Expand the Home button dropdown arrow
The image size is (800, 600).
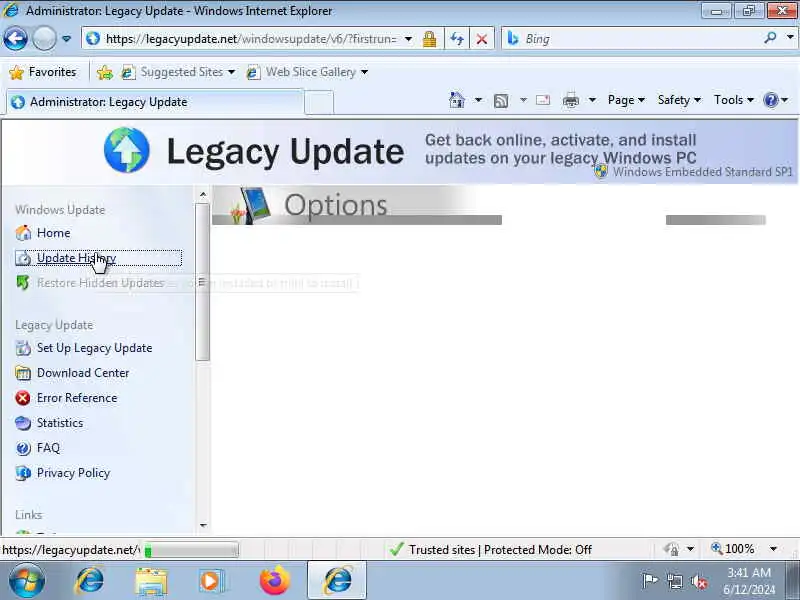(x=478, y=100)
